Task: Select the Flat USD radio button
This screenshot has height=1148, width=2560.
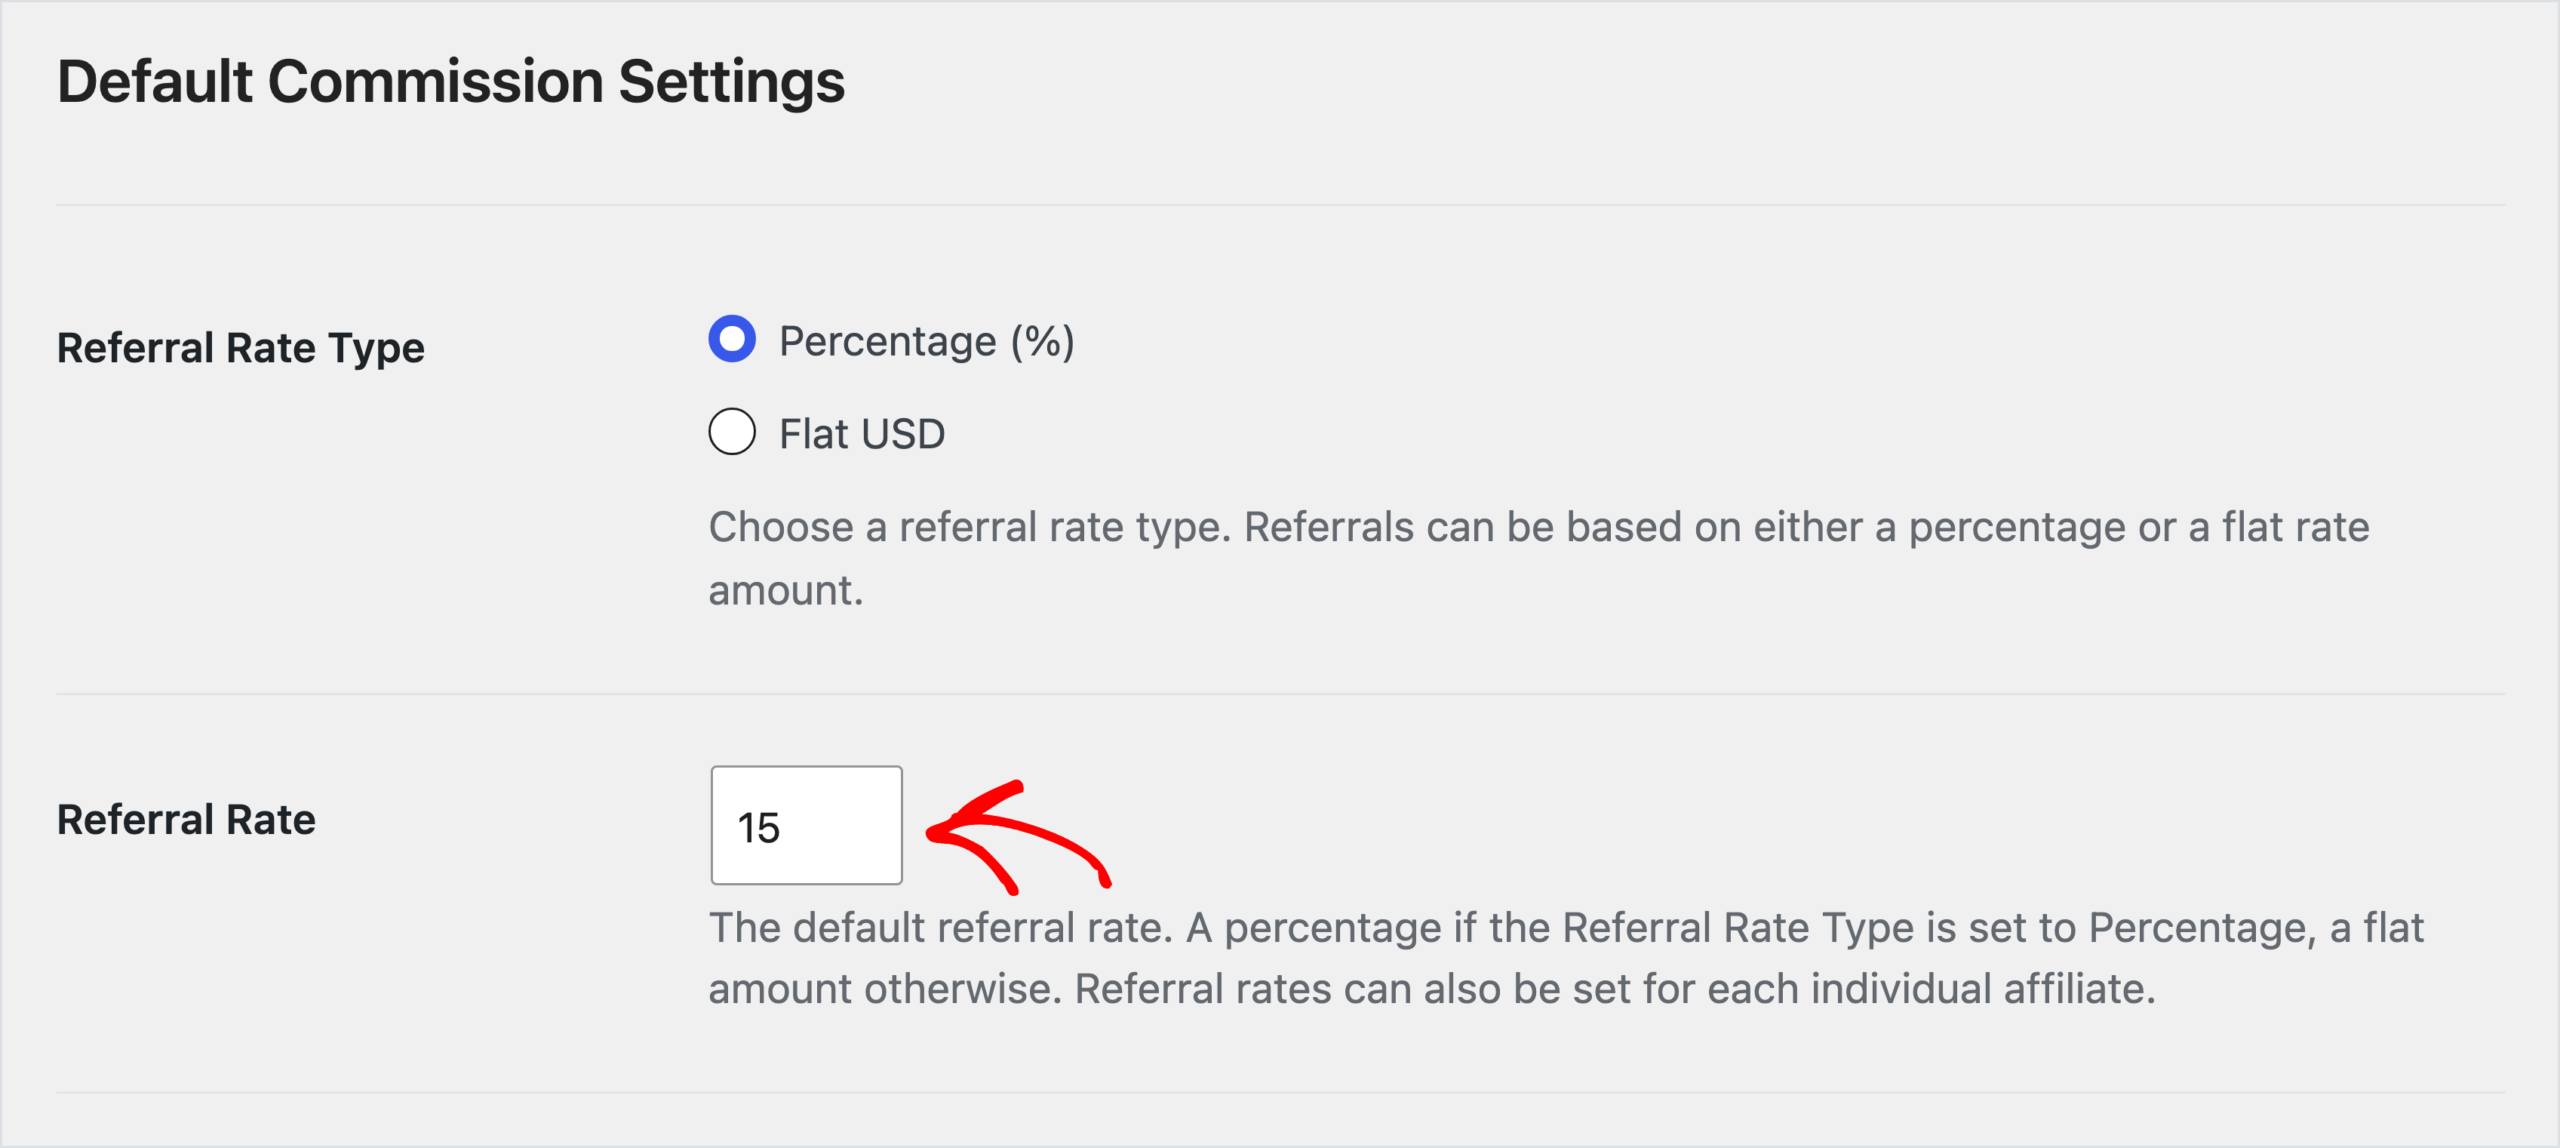Action: pyautogui.click(x=732, y=432)
